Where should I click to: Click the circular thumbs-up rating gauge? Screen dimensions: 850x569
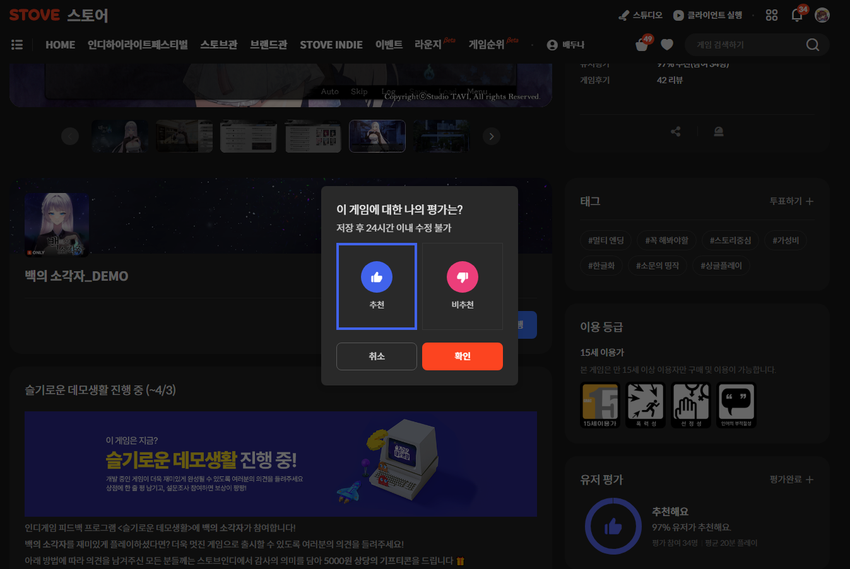tap(613, 526)
